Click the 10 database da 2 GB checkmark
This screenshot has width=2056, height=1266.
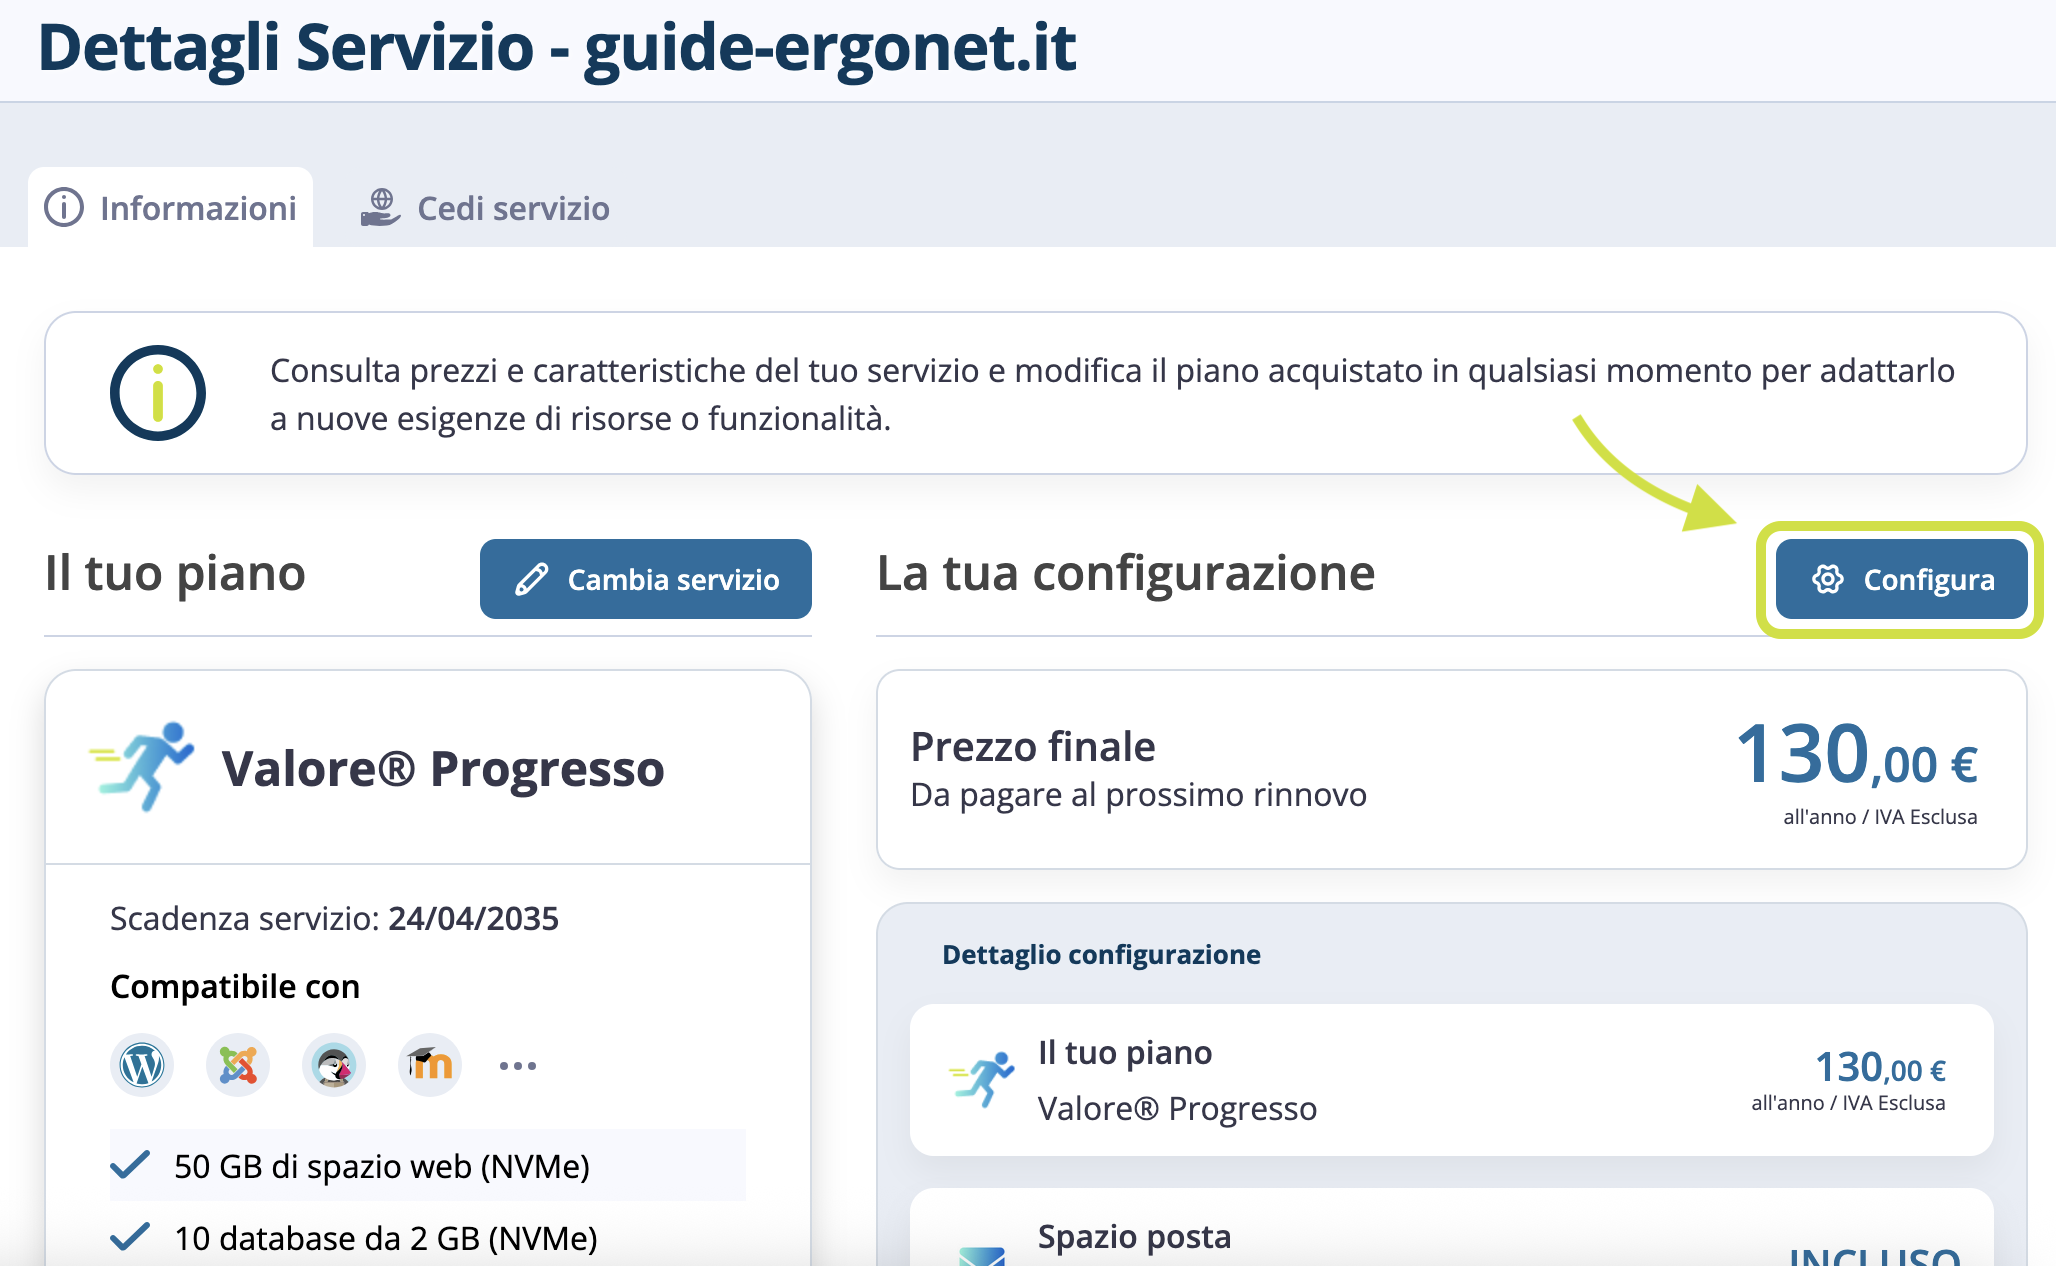[130, 1238]
